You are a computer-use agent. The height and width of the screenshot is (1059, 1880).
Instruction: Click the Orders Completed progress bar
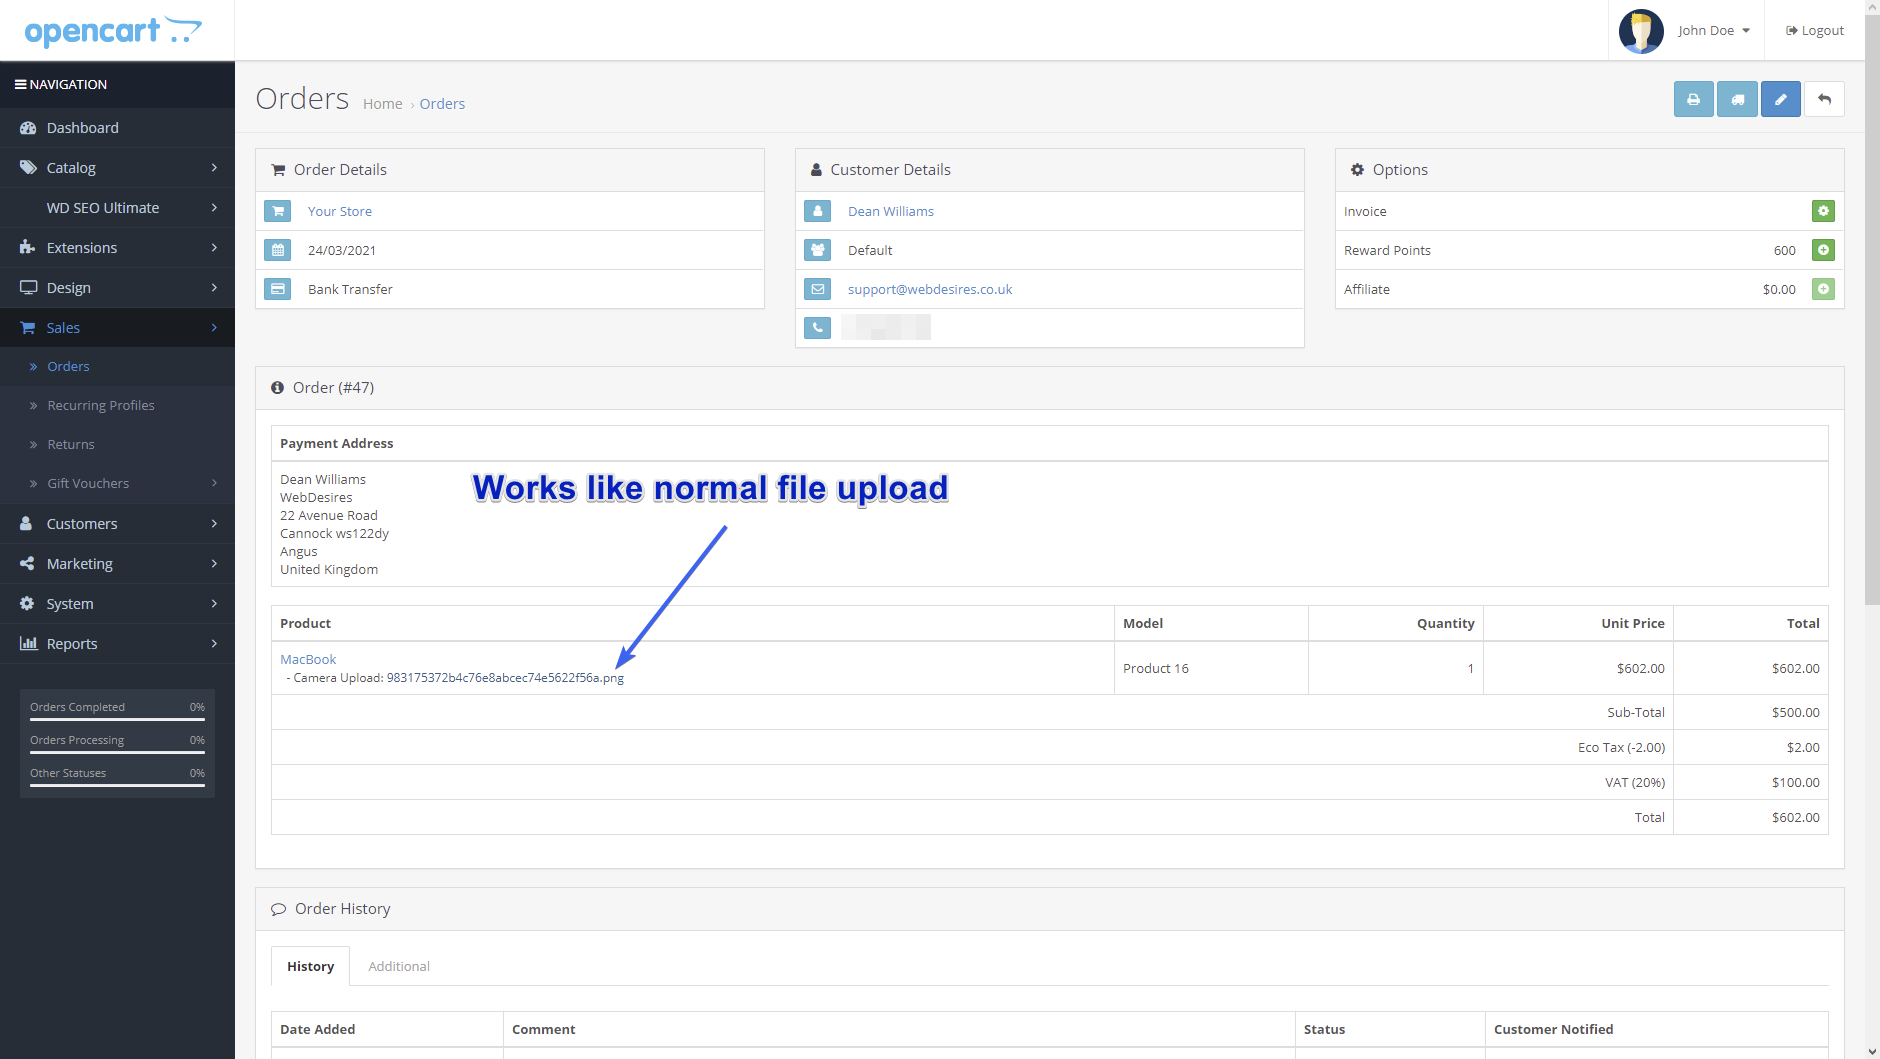117,718
